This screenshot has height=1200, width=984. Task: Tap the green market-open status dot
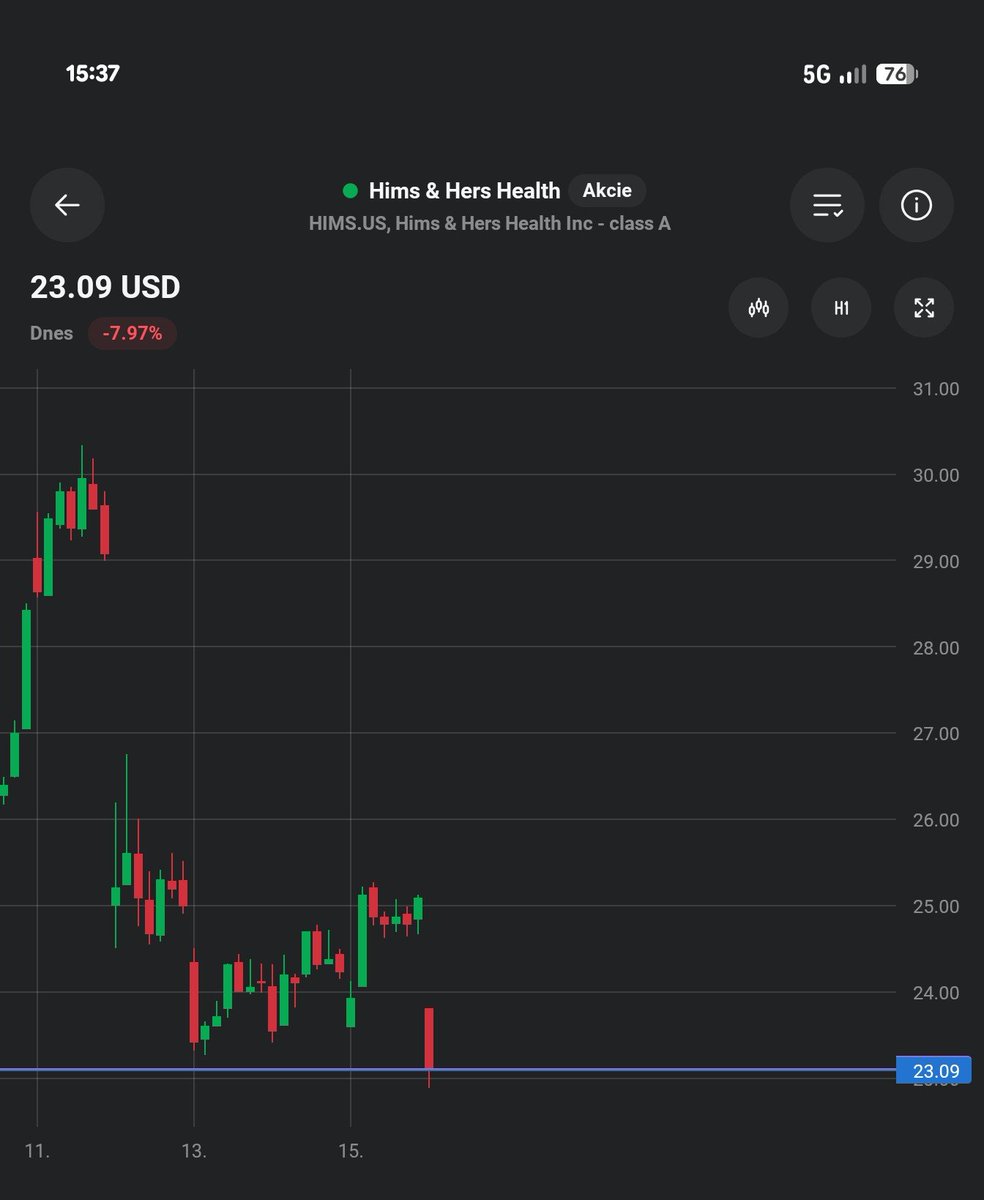(x=350, y=190)
